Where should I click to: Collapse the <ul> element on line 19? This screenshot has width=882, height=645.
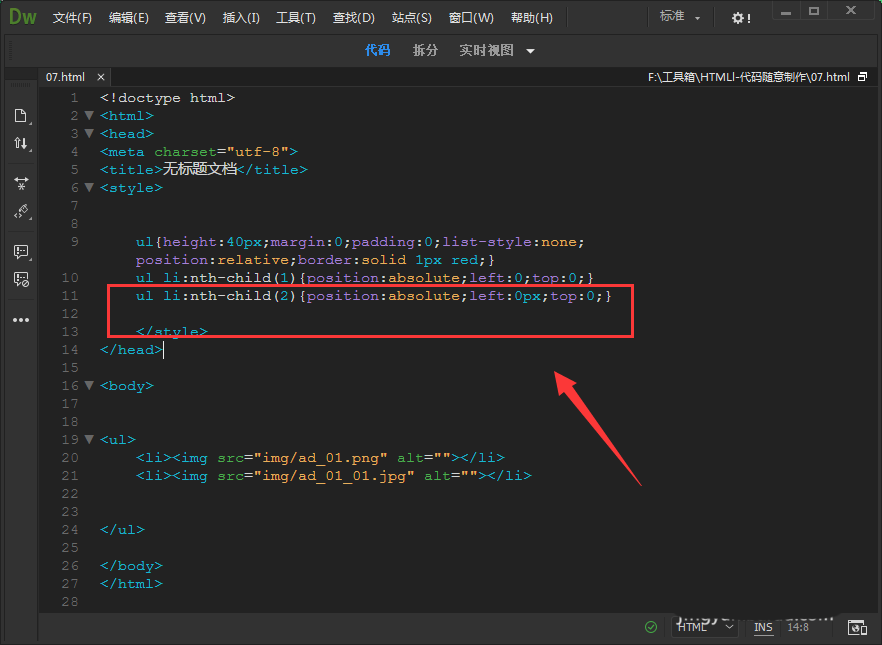(x=89, y=439)
